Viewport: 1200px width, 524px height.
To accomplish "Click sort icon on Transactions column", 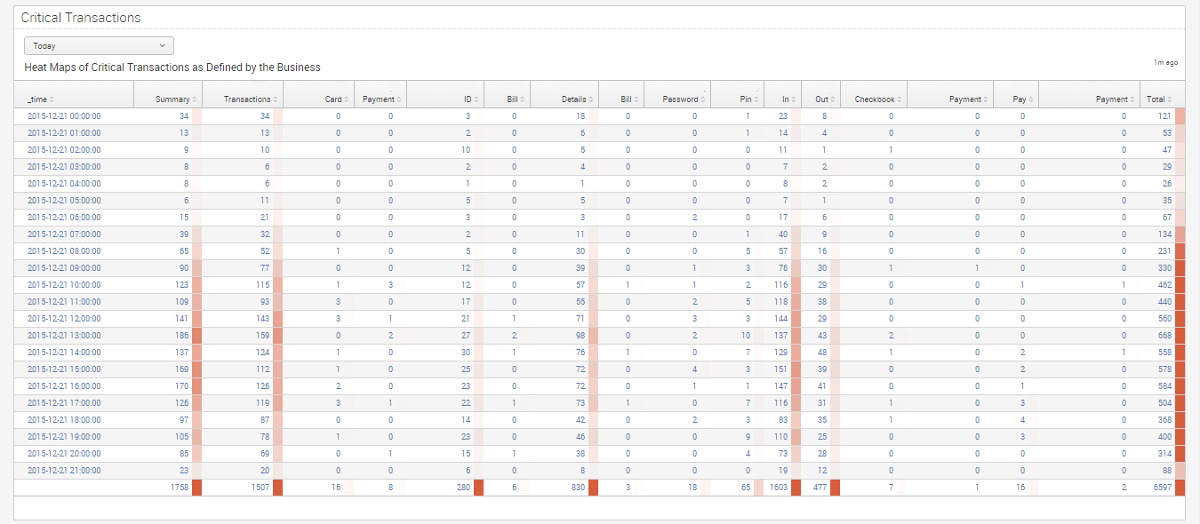I will 275,100.
